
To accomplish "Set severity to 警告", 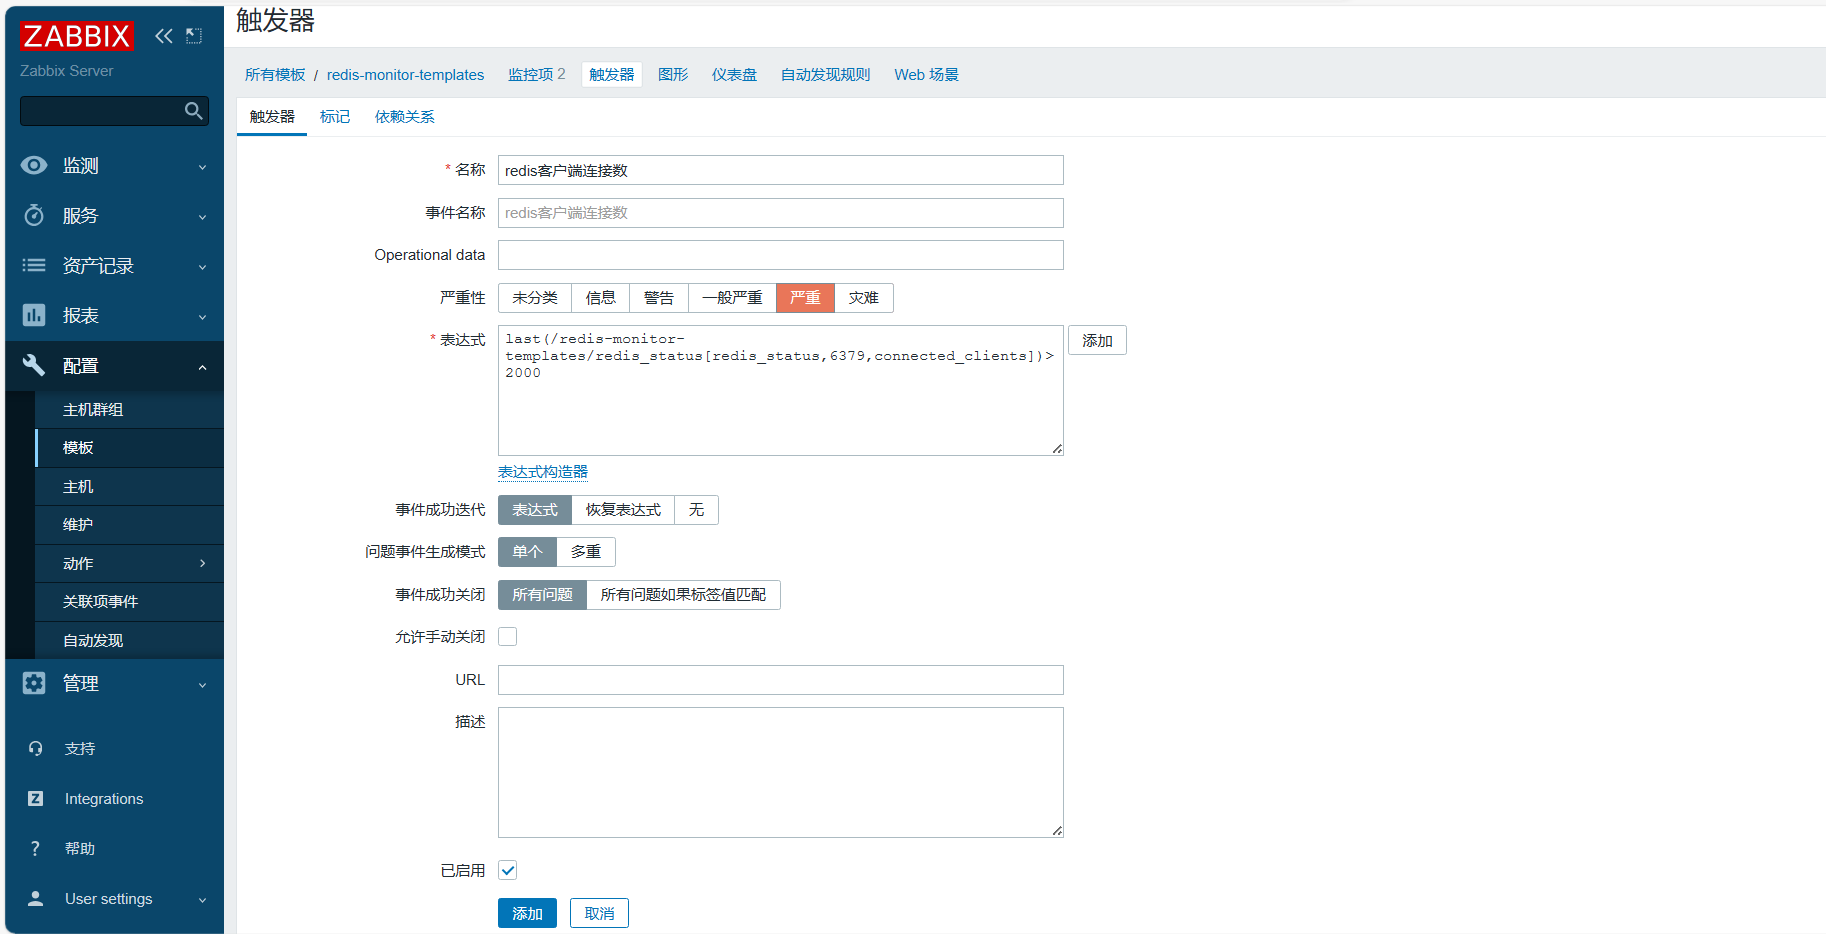I will [659, 298].
